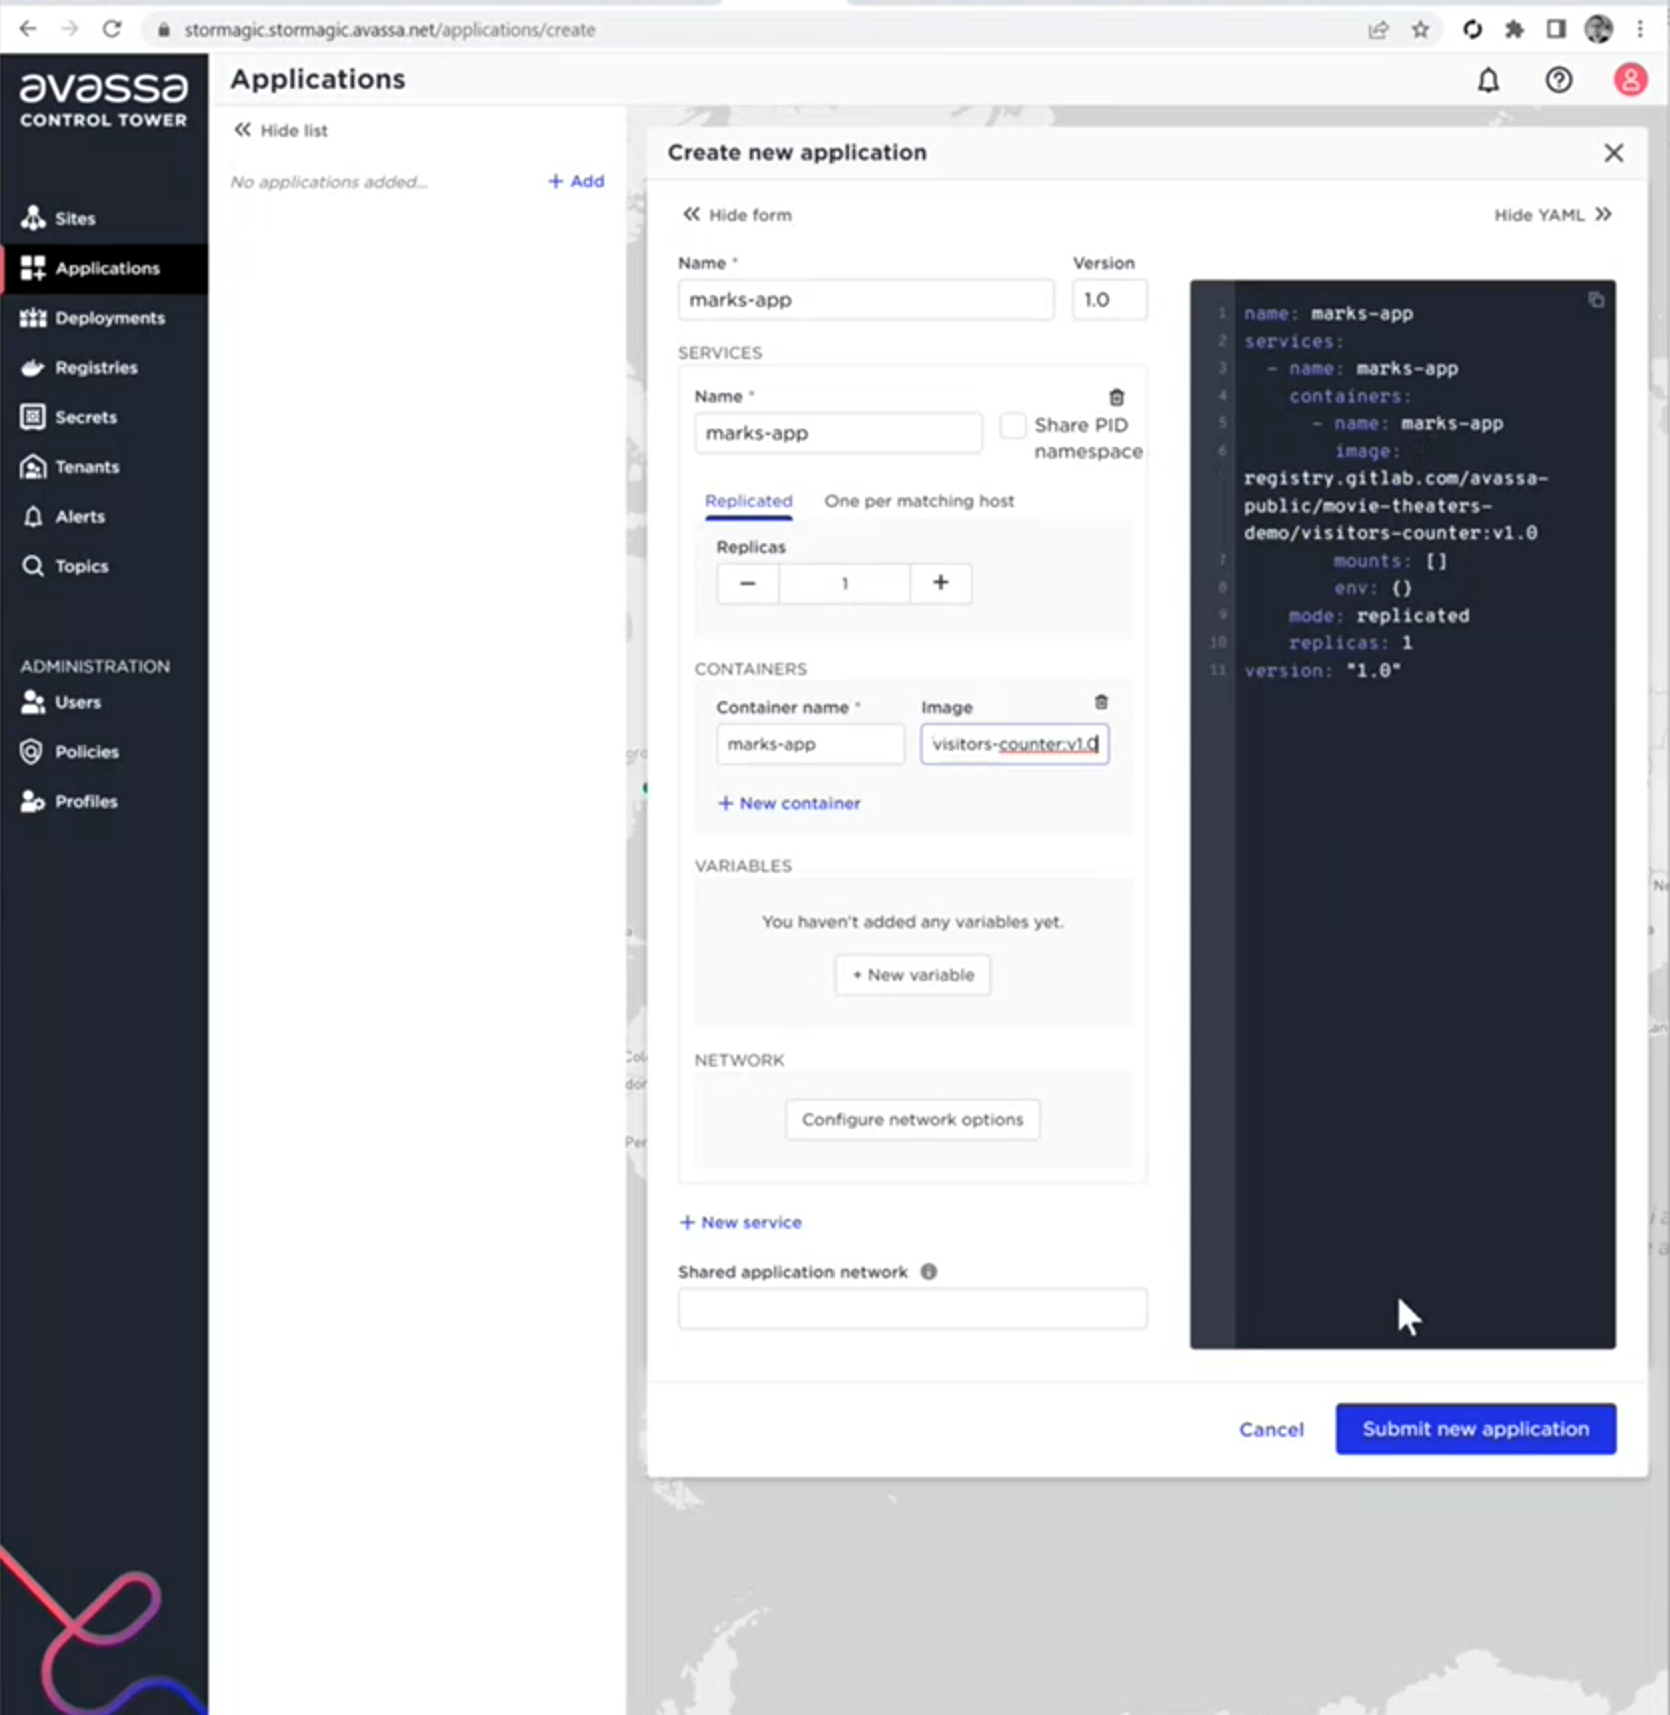The width and height of the screenshot is (1670, 1715).
Task: Select Applications in the sidebar
Action: tap(104, 268)
